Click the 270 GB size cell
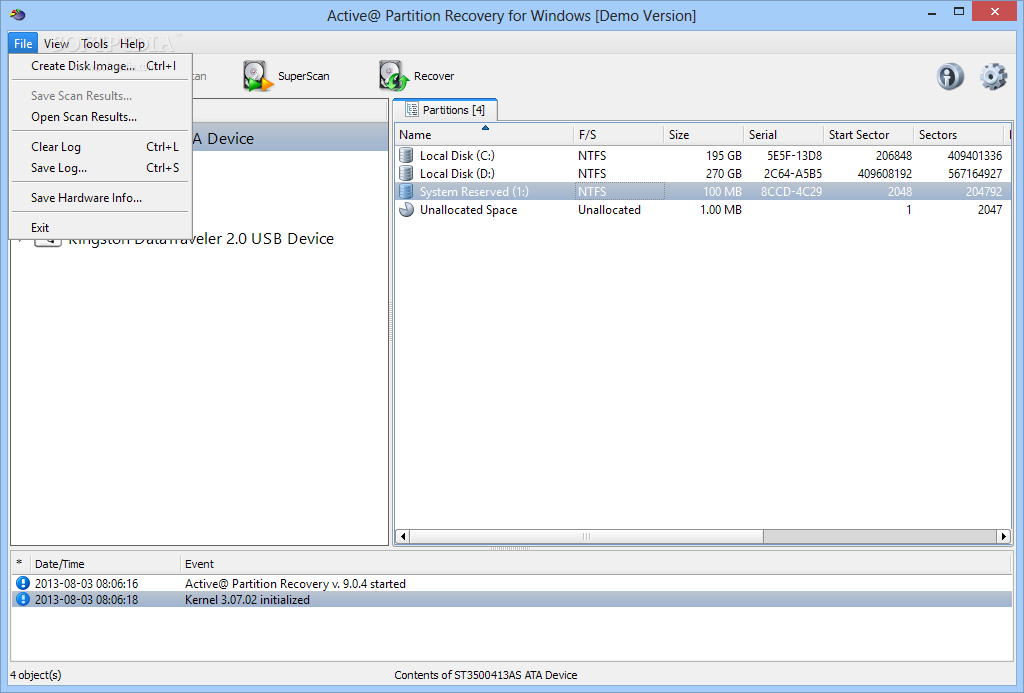The image size is (1024, 693). click(x=724, y=174)
